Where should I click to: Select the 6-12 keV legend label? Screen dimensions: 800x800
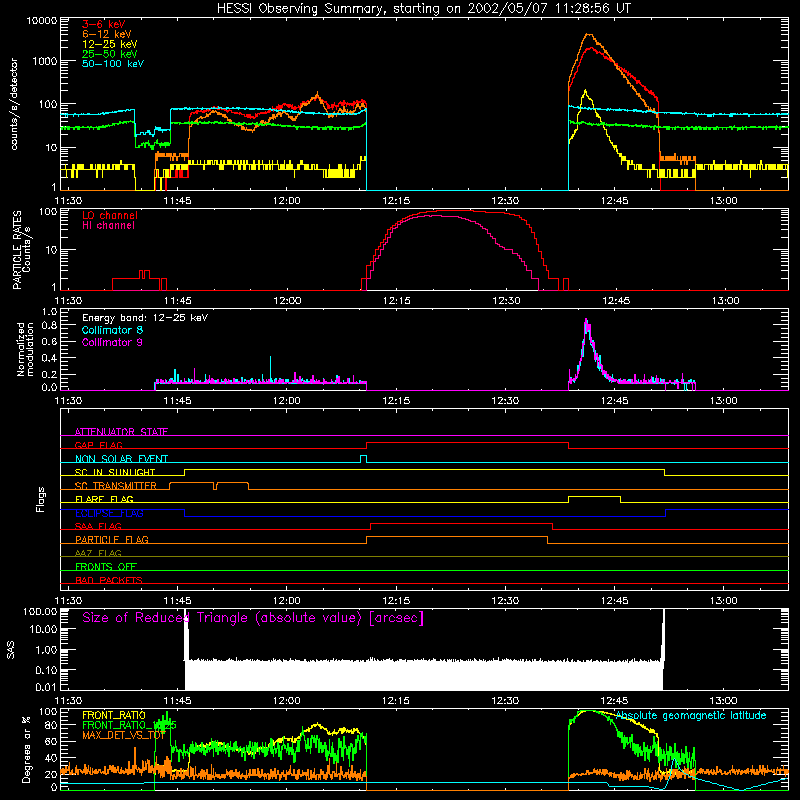pyautogui.click(x=107, y=34)
